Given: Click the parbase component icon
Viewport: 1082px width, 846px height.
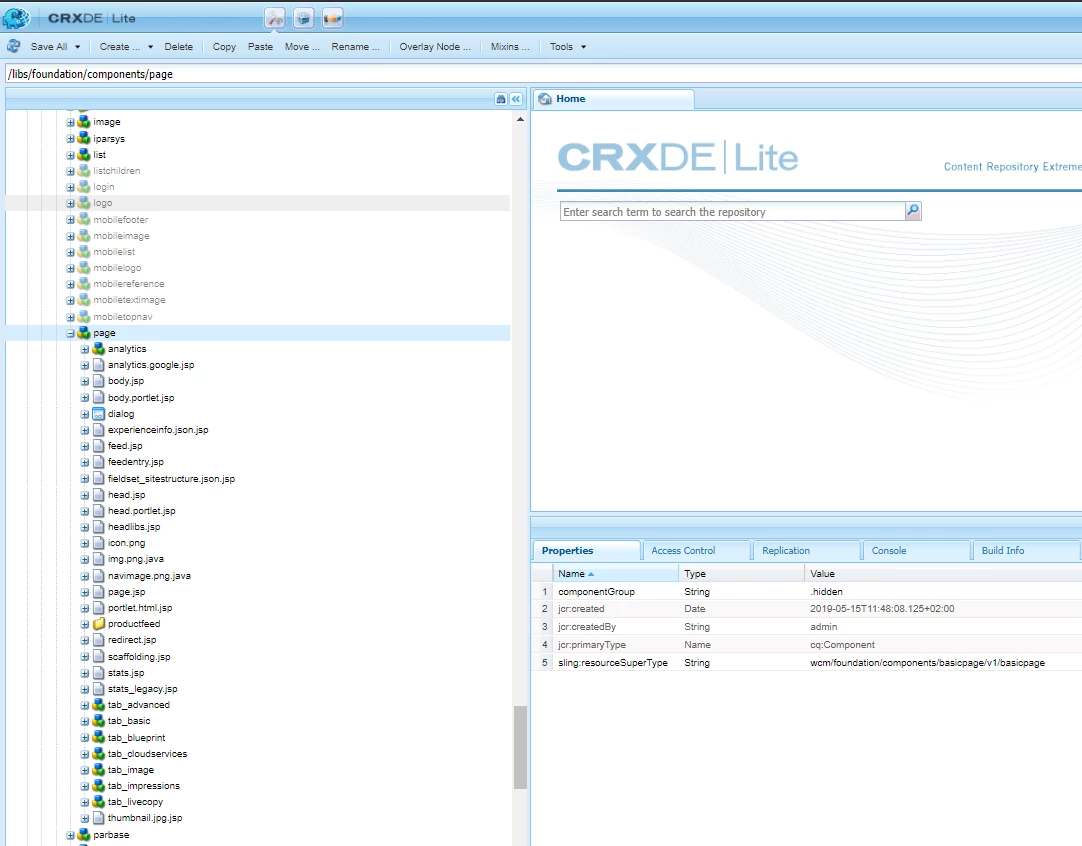Looking at the screenshot, I should pyautogui.click(x=83, y=835).
